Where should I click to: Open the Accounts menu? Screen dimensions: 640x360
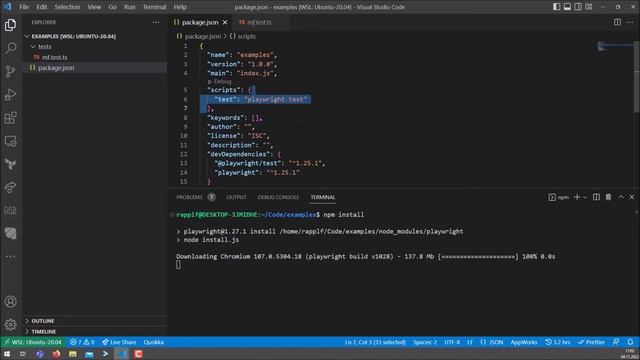[x=11, y=302]
